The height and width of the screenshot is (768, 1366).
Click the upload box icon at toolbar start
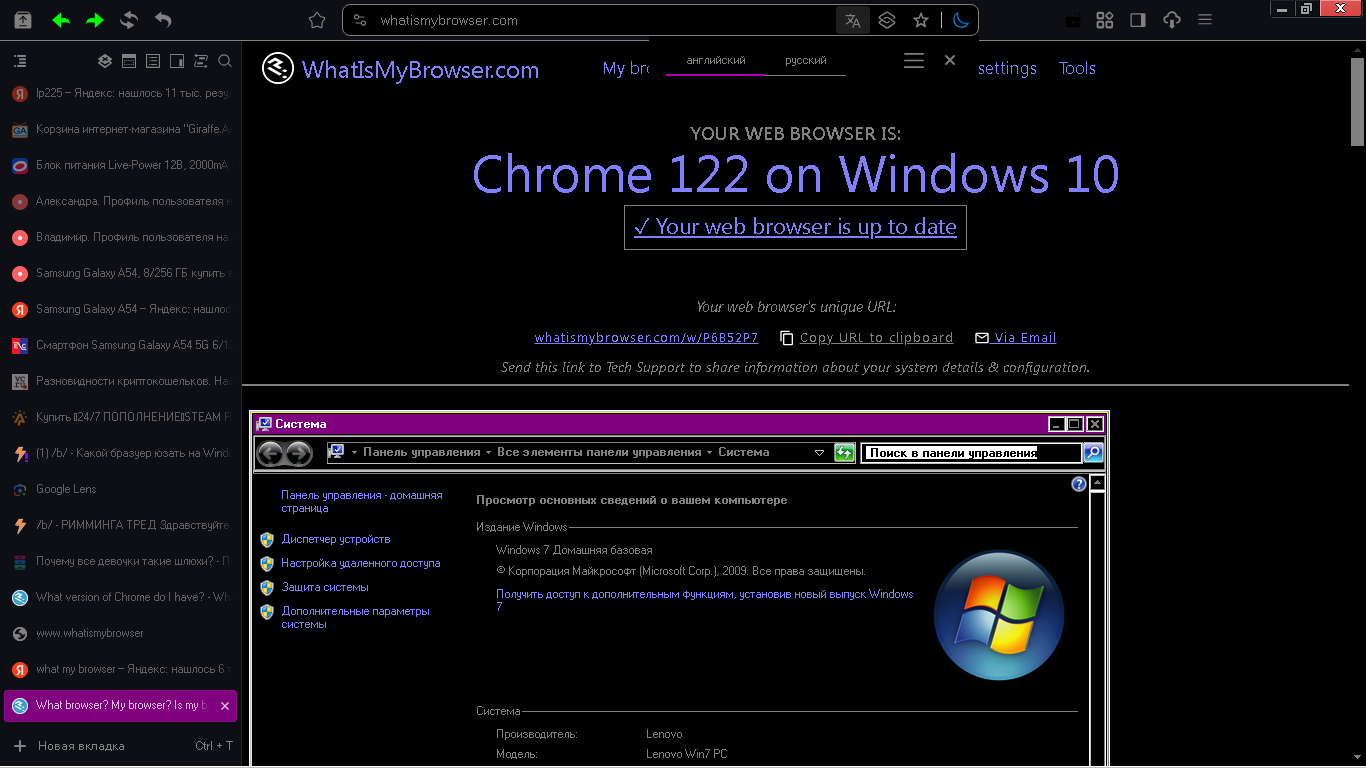[x=23, y=20]
